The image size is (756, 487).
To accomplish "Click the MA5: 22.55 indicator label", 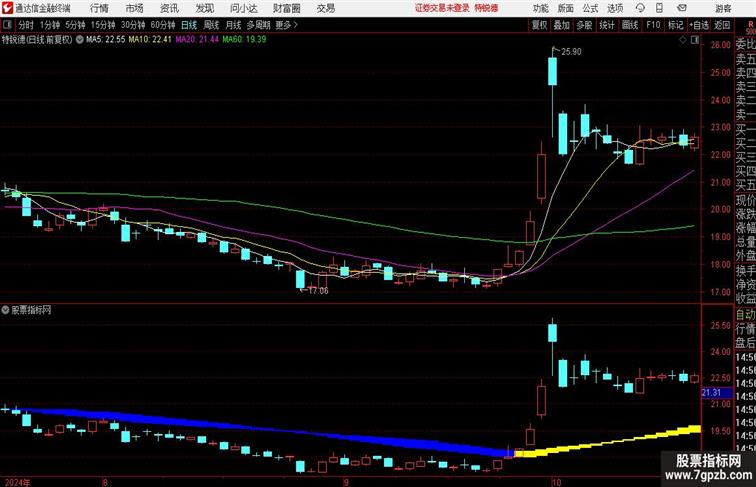I will click(x=106, y=40).
